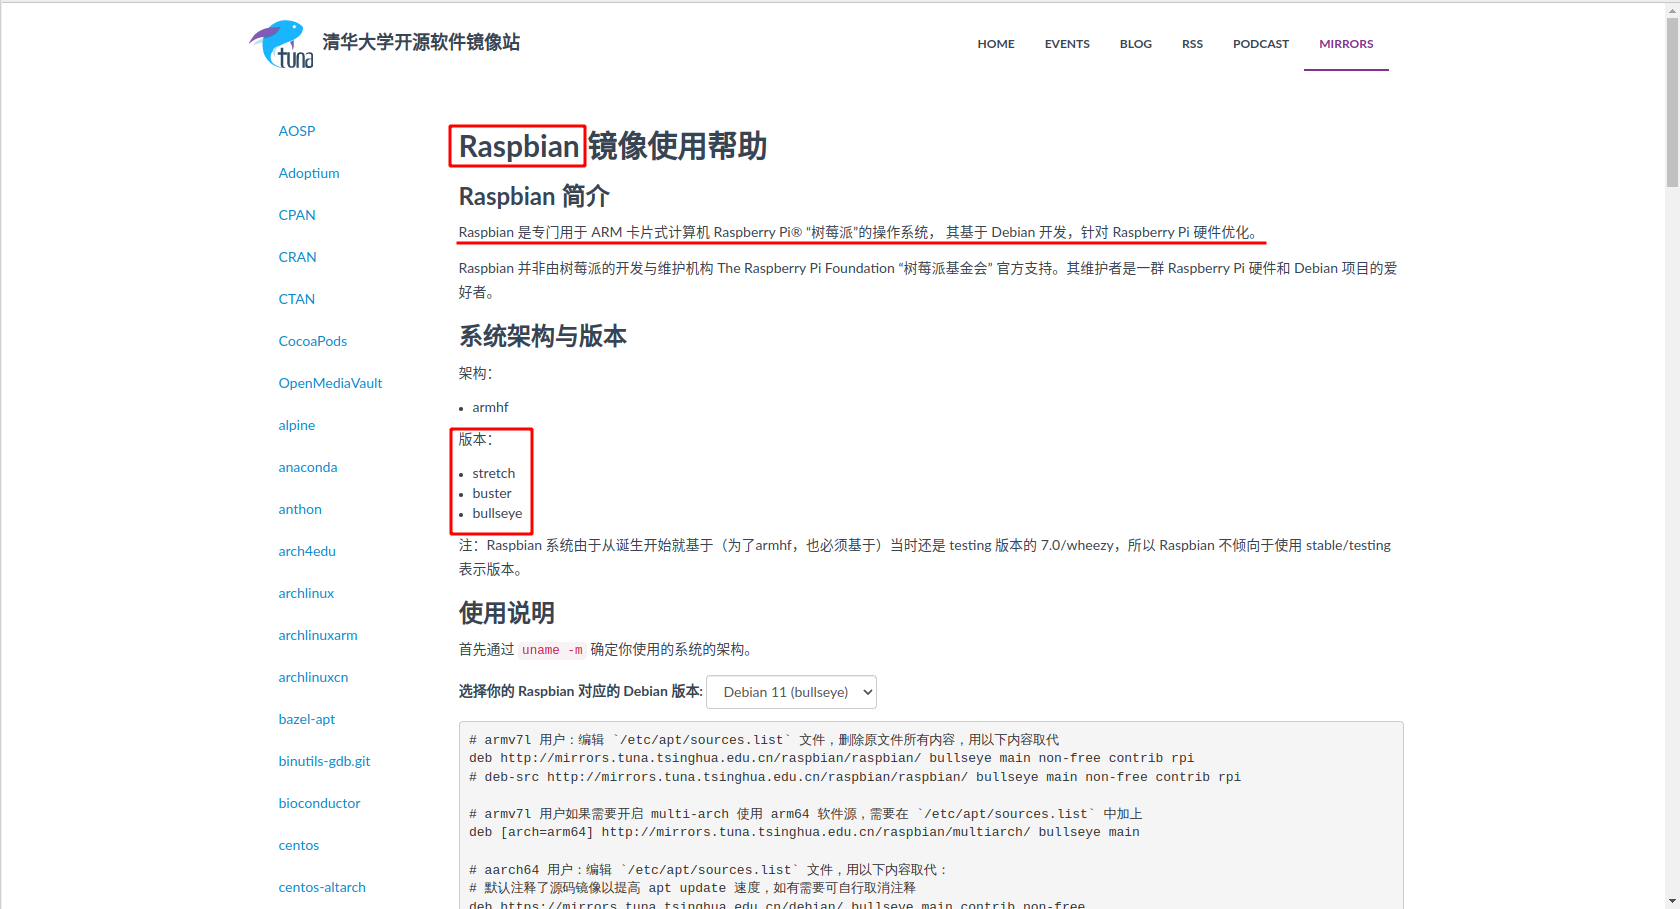Click the '使用说明' heading
1680x909 pixels.
[507, 613]
